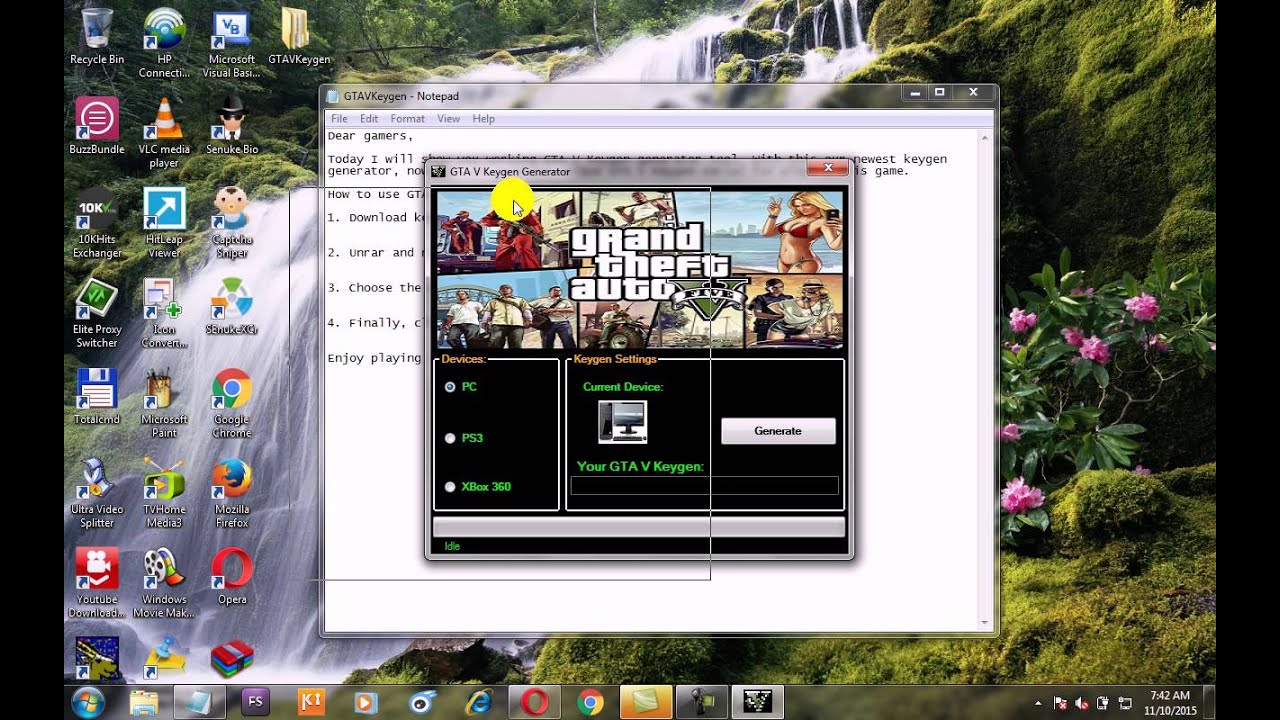This screenshot has height=720, width=1280.
Task: Open the taskbar clock showing 7:42 AM
Action: tap(1170, 703)
